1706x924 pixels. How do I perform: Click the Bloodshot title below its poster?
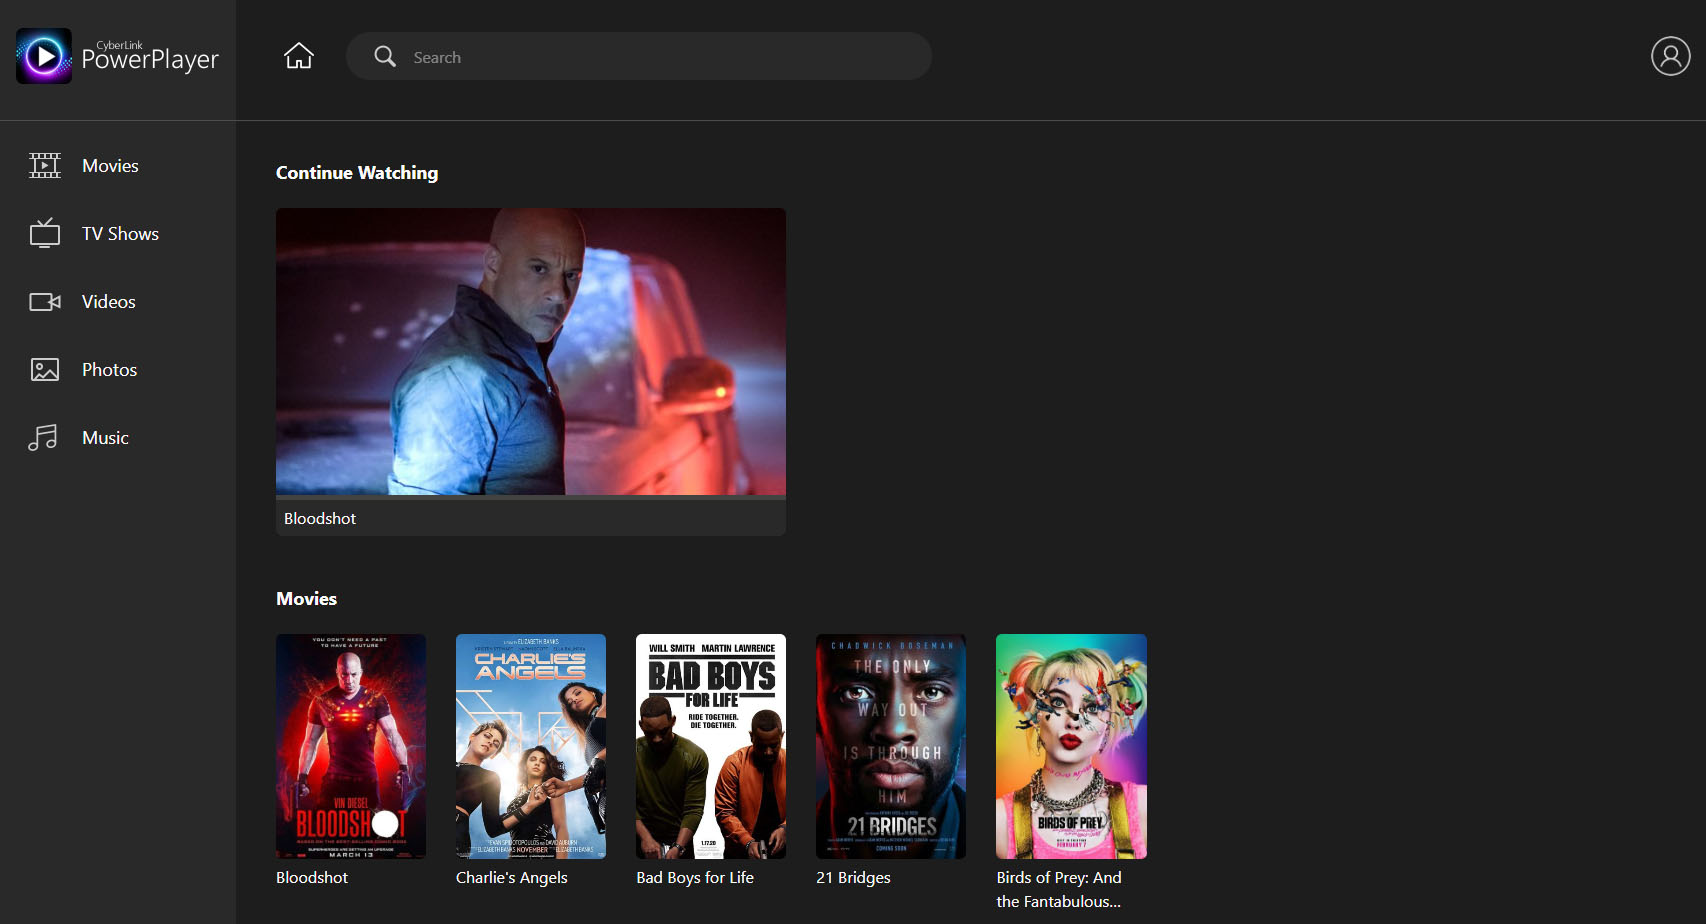tap(312, 877)
